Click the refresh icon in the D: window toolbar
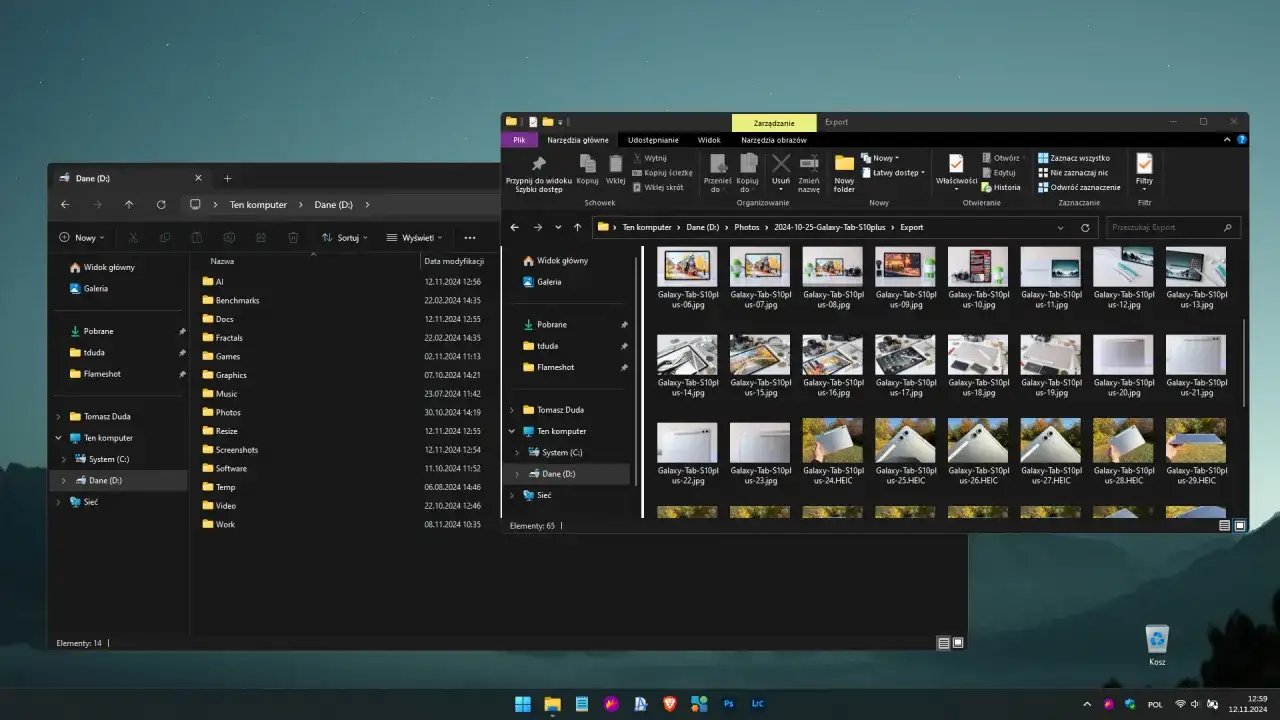 point(161,205)
